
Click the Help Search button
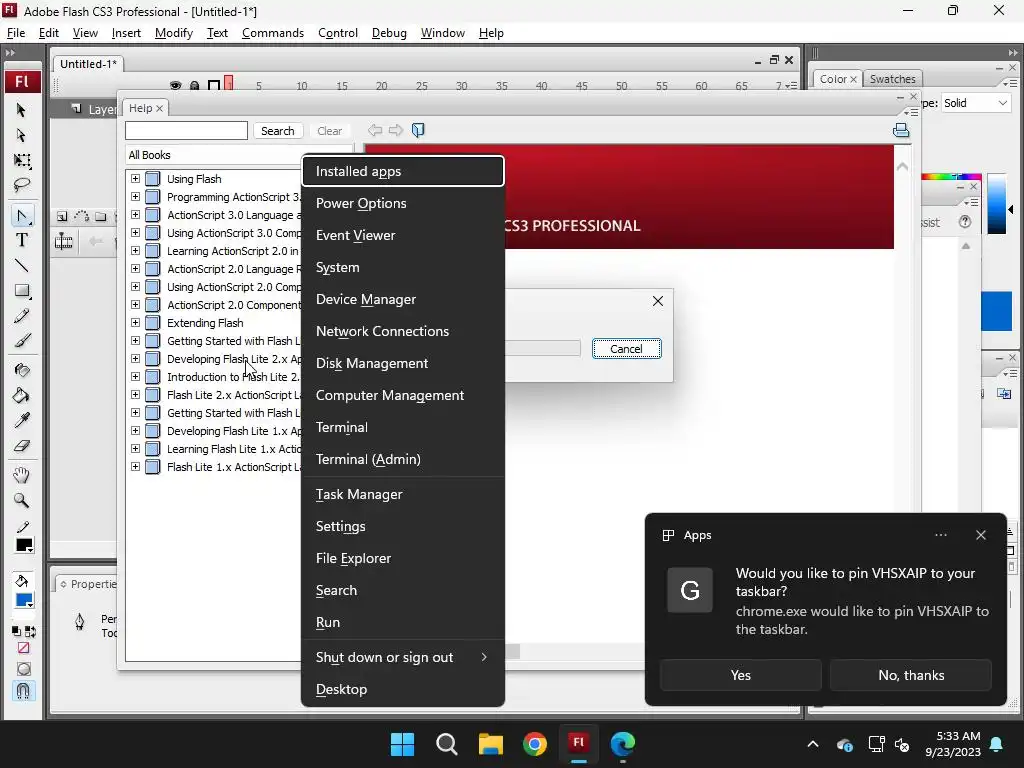tap(278, 131)
